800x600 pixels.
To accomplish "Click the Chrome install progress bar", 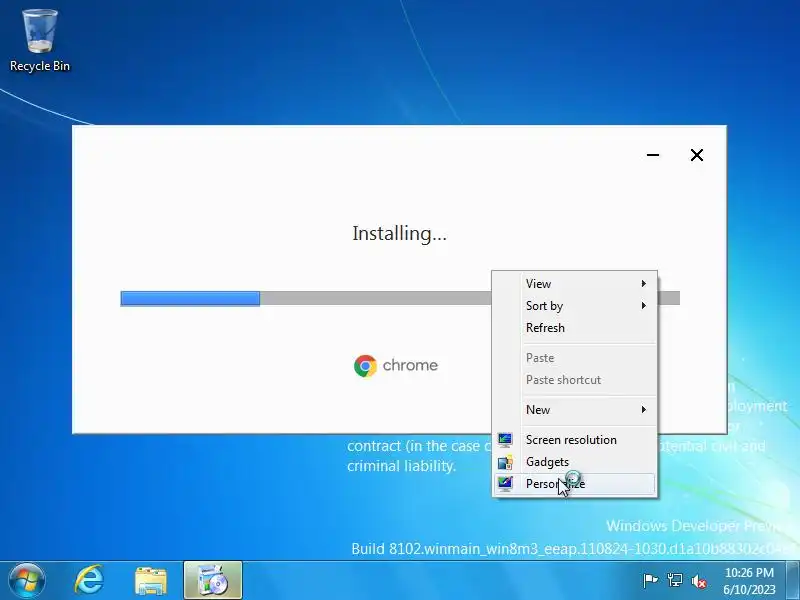I will [x=400, y=298].
